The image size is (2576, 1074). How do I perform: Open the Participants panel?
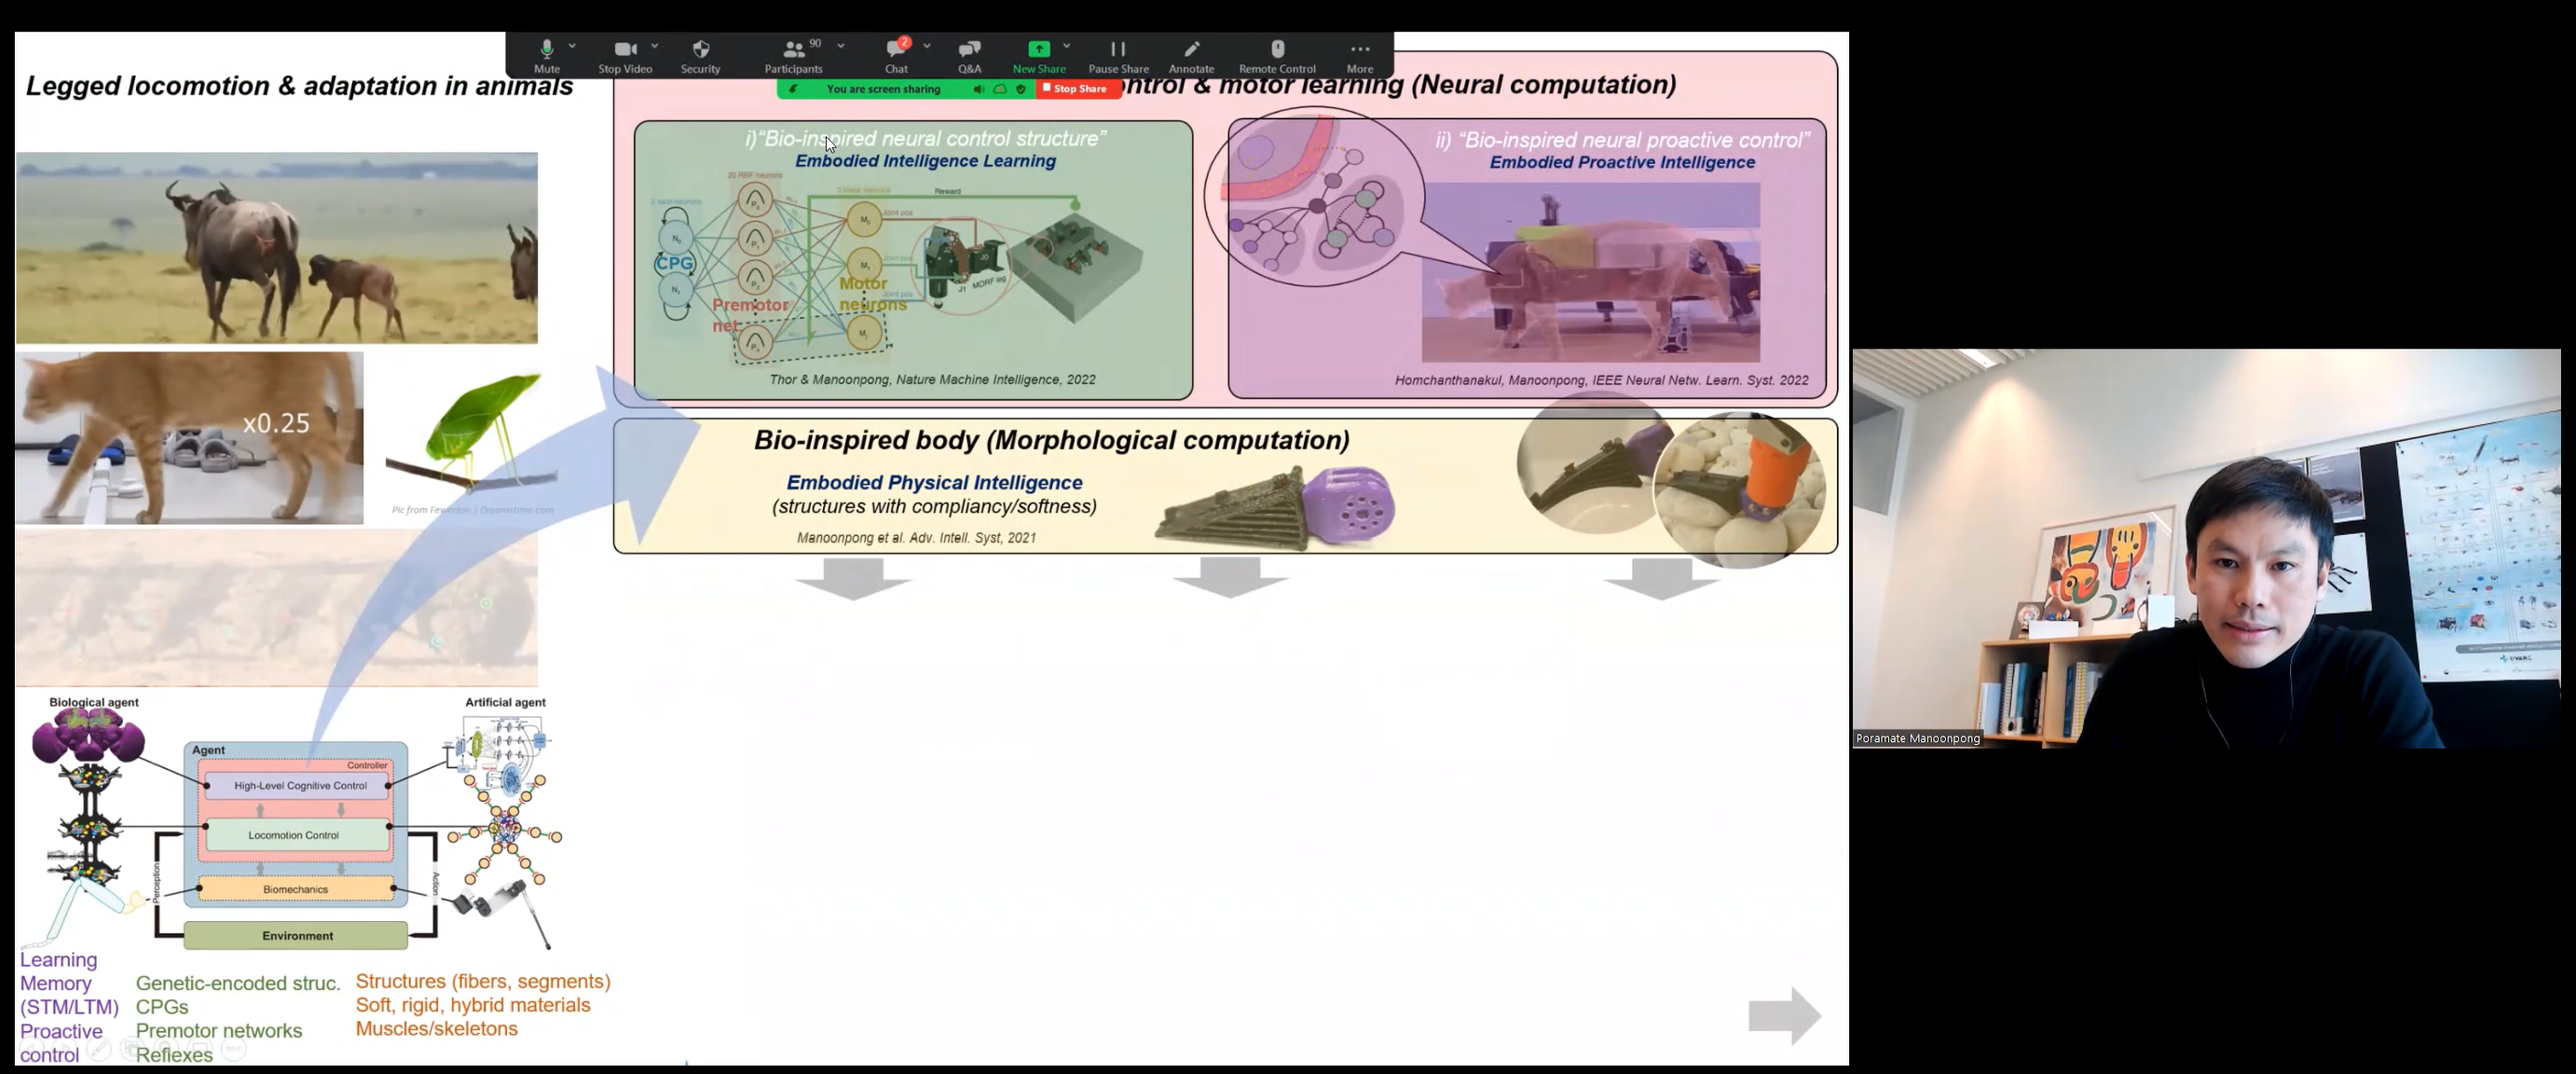793,55
